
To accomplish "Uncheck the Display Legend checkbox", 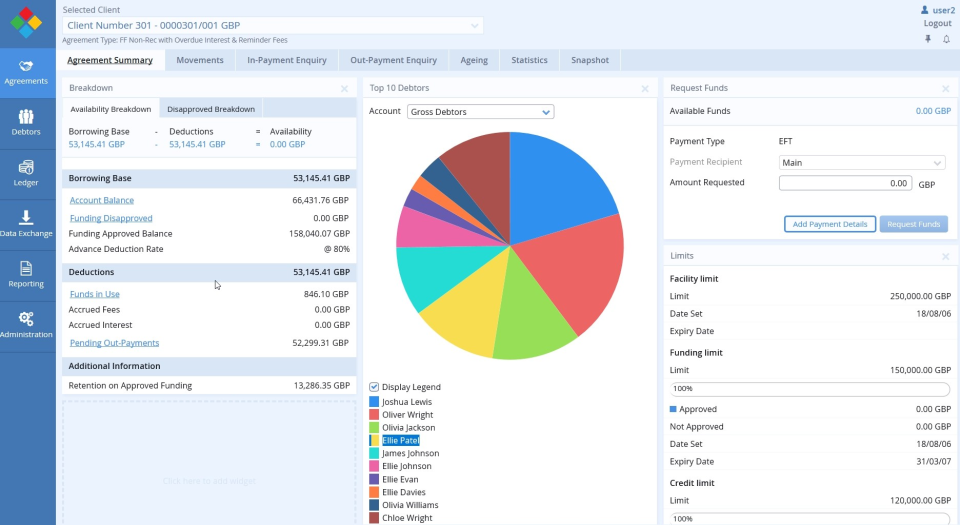I will (374, 387).
